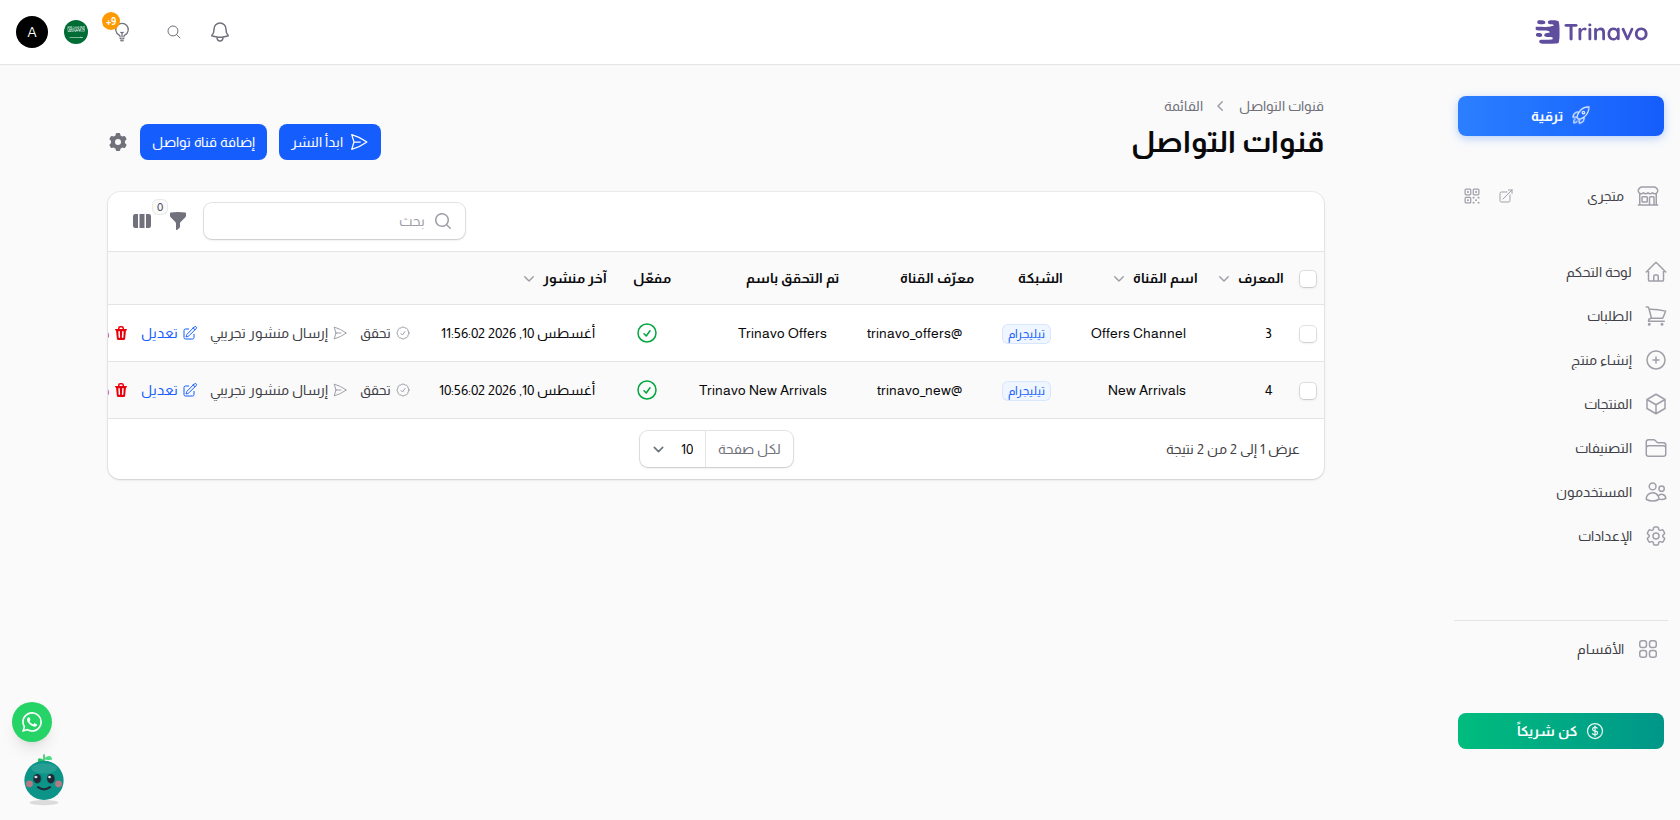Image resolution: width=1680 pixels, height=820 pixels.
Task: Click the ترقية upgrade button
Action: (1560, 116)
